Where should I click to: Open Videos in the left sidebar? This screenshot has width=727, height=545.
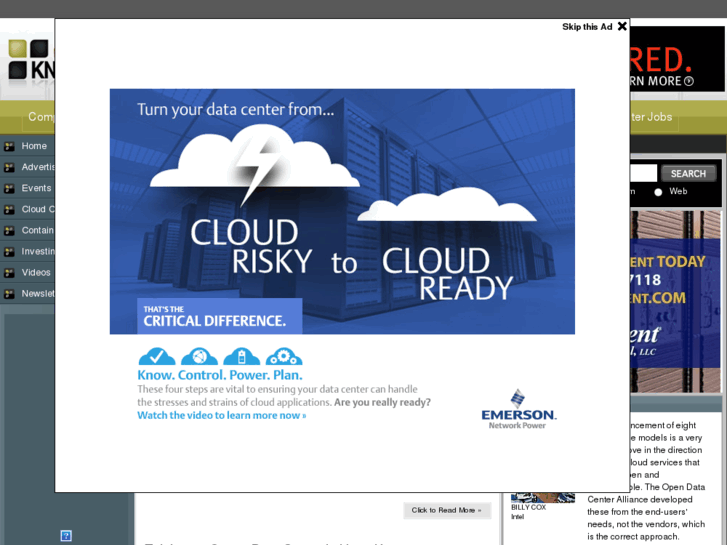[x=36, y=273]
